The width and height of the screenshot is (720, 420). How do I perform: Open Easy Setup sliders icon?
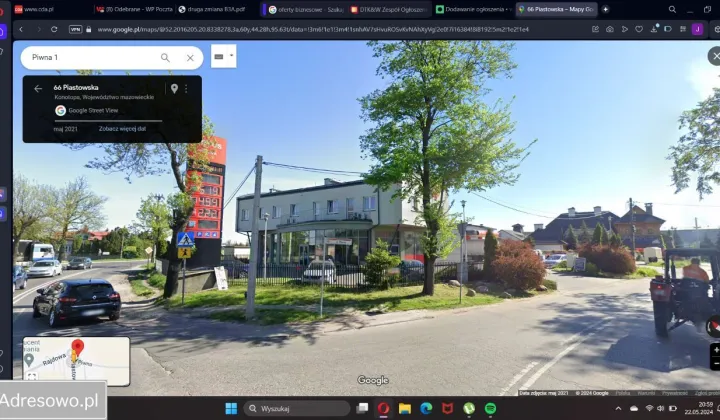683,29
